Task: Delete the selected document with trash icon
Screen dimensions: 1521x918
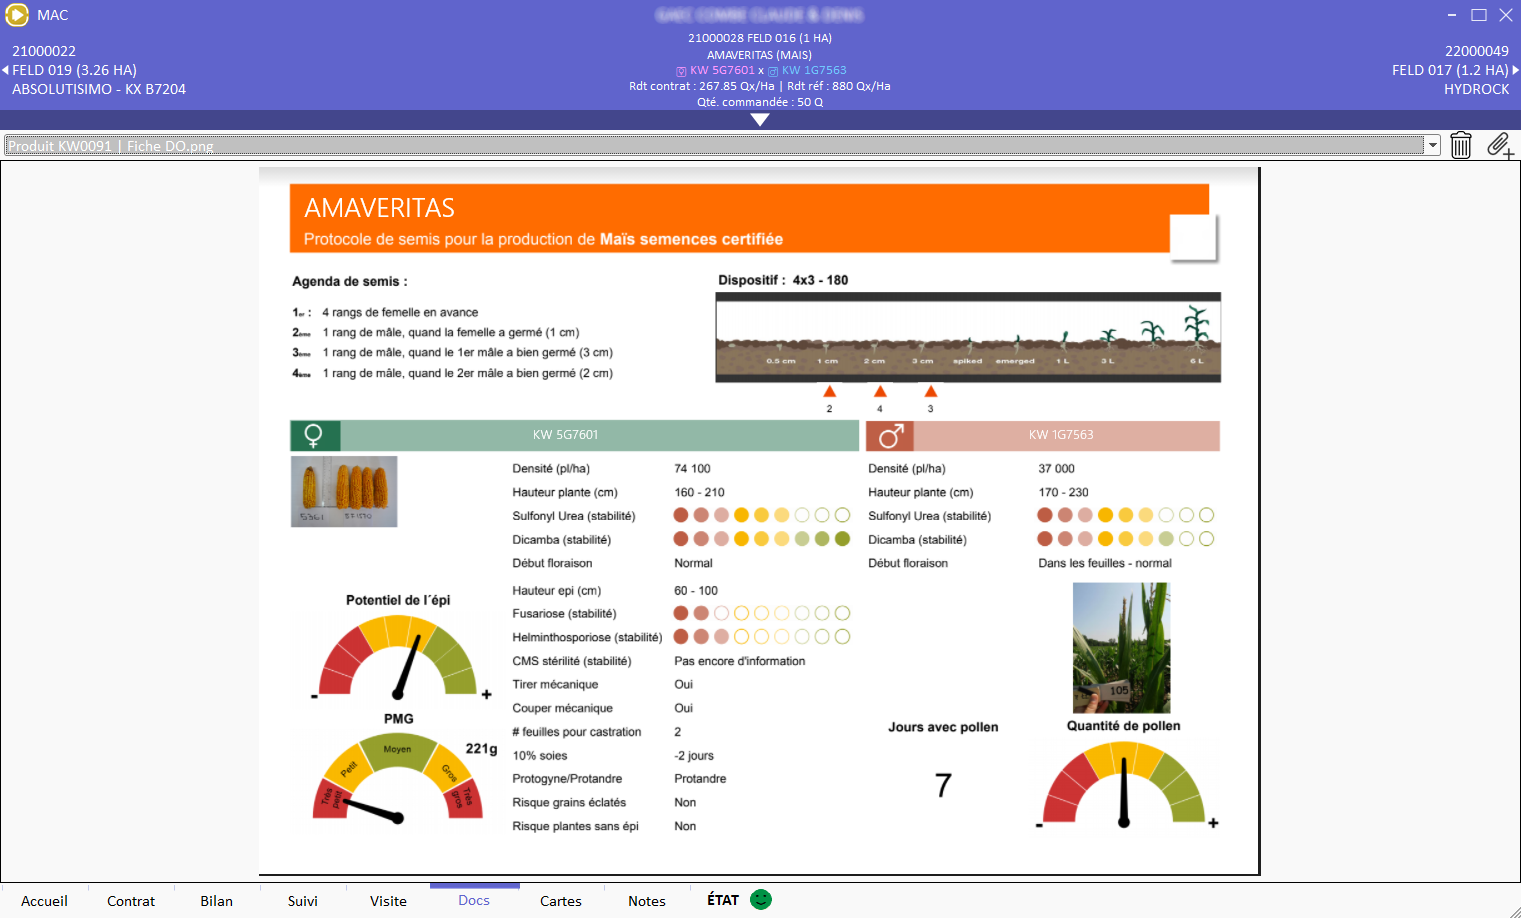Action: tap(1461, 145)
